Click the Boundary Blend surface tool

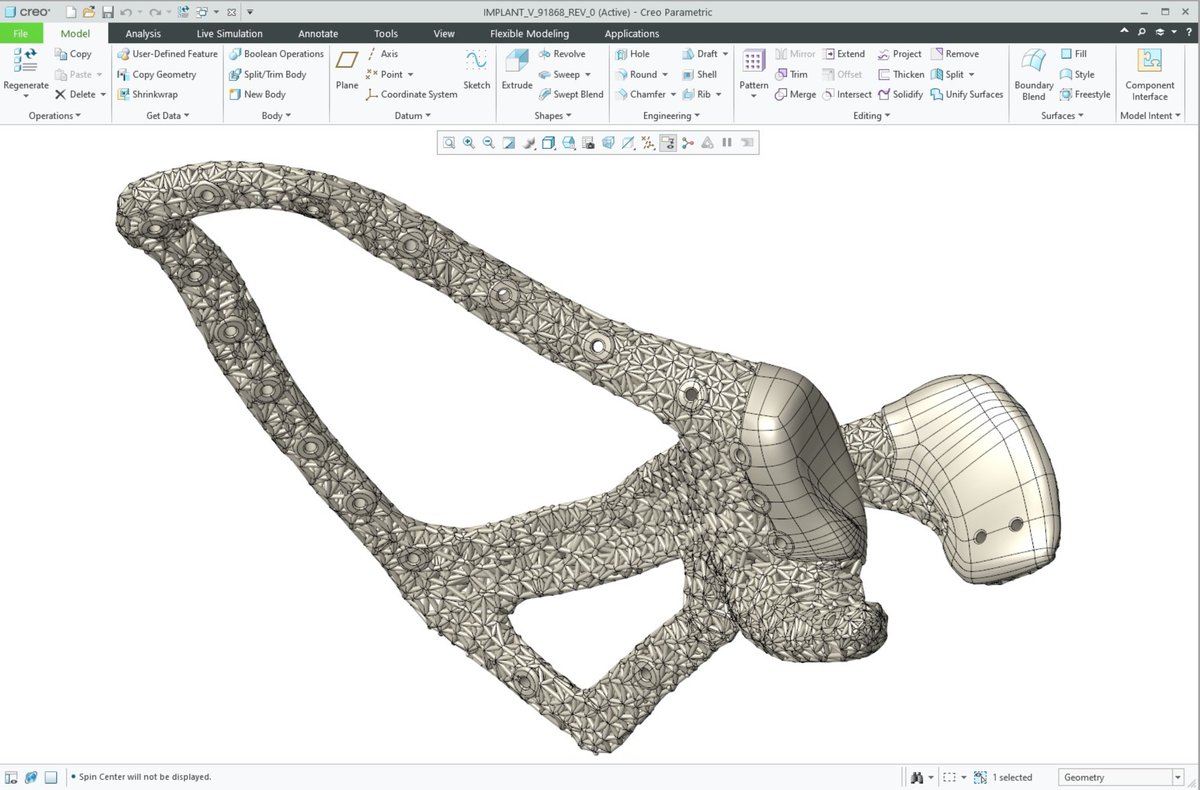[1034, 74]
